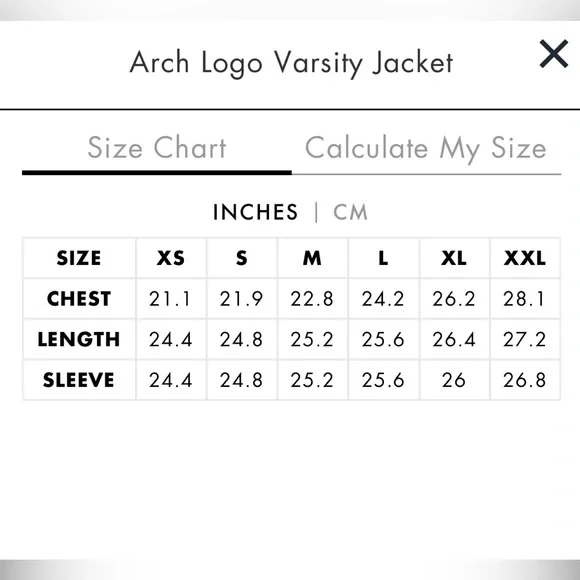Click sleeve value 26 for XL

pos(454,380)
